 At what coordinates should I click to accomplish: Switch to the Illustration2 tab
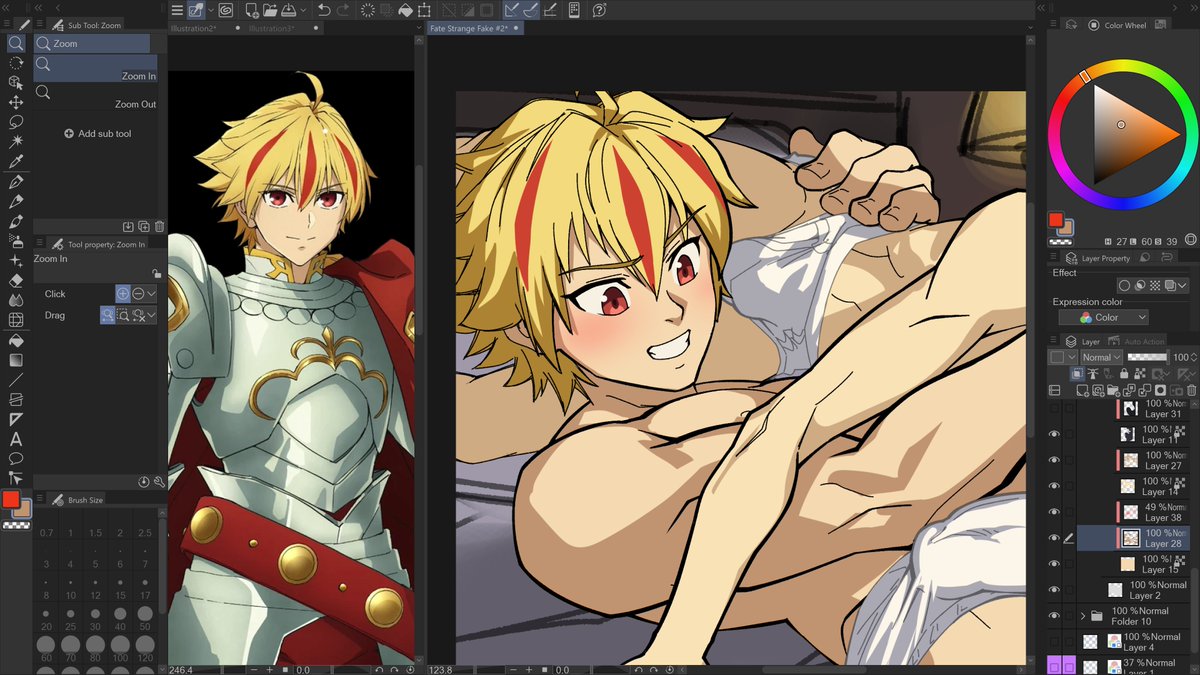pos(192,28)
